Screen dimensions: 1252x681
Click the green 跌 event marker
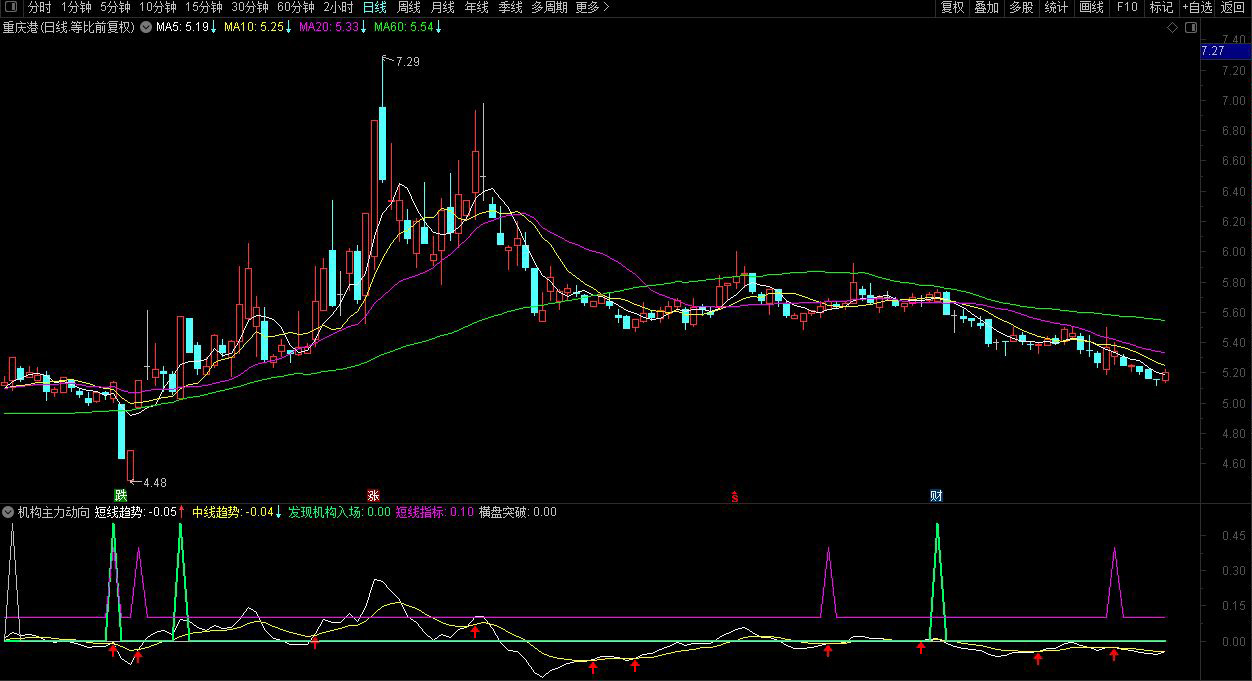click(x=121, y=495)
